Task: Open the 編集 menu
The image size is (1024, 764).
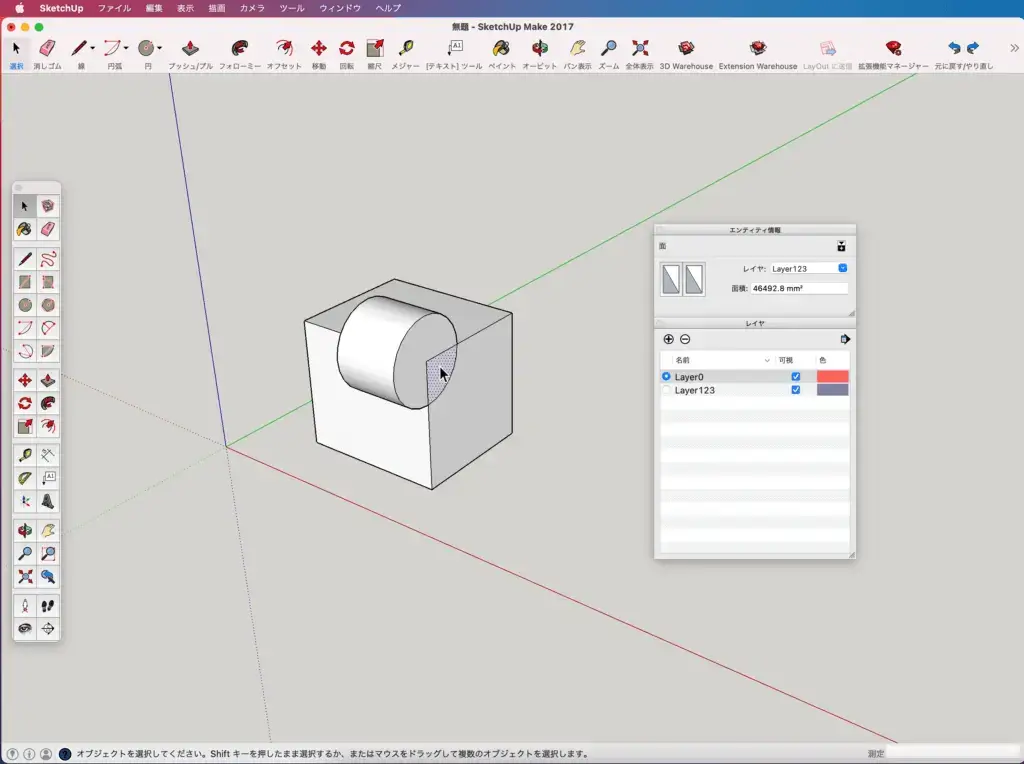Action: pyautogui.click(x=154, y=8)
